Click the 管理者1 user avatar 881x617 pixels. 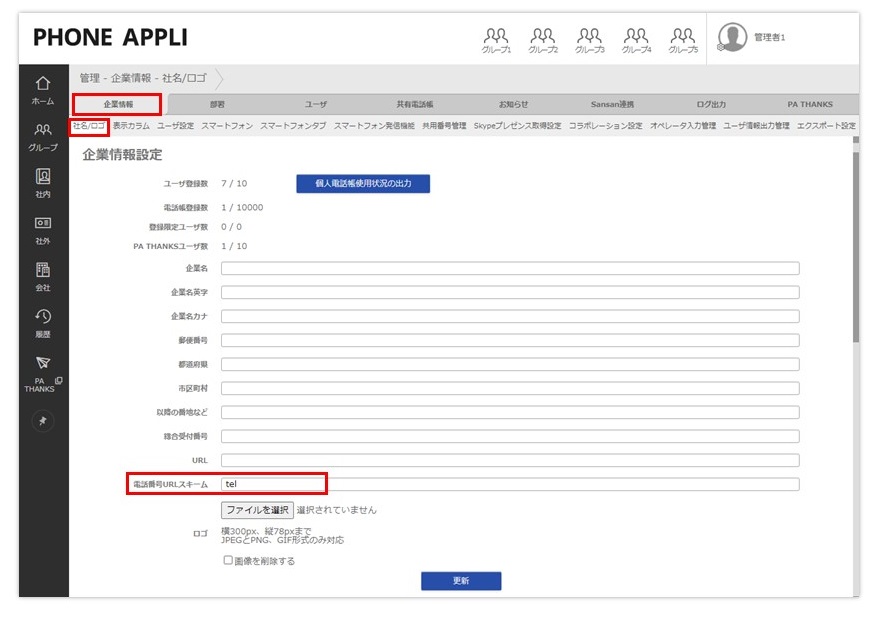[733, 37]
